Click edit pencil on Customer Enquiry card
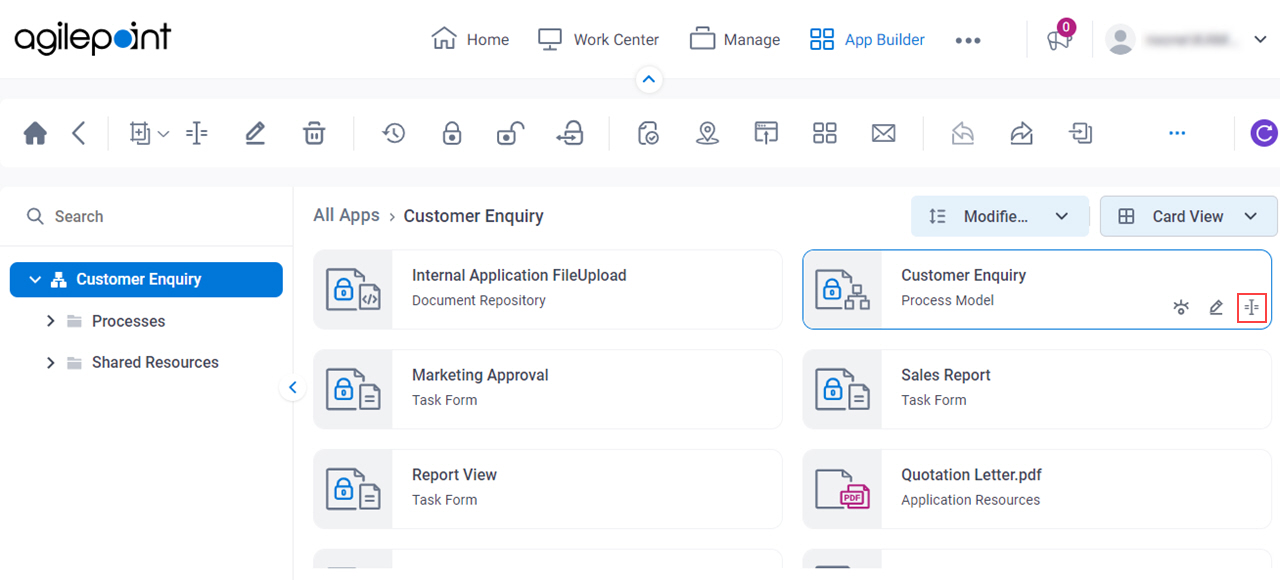 1216,308
